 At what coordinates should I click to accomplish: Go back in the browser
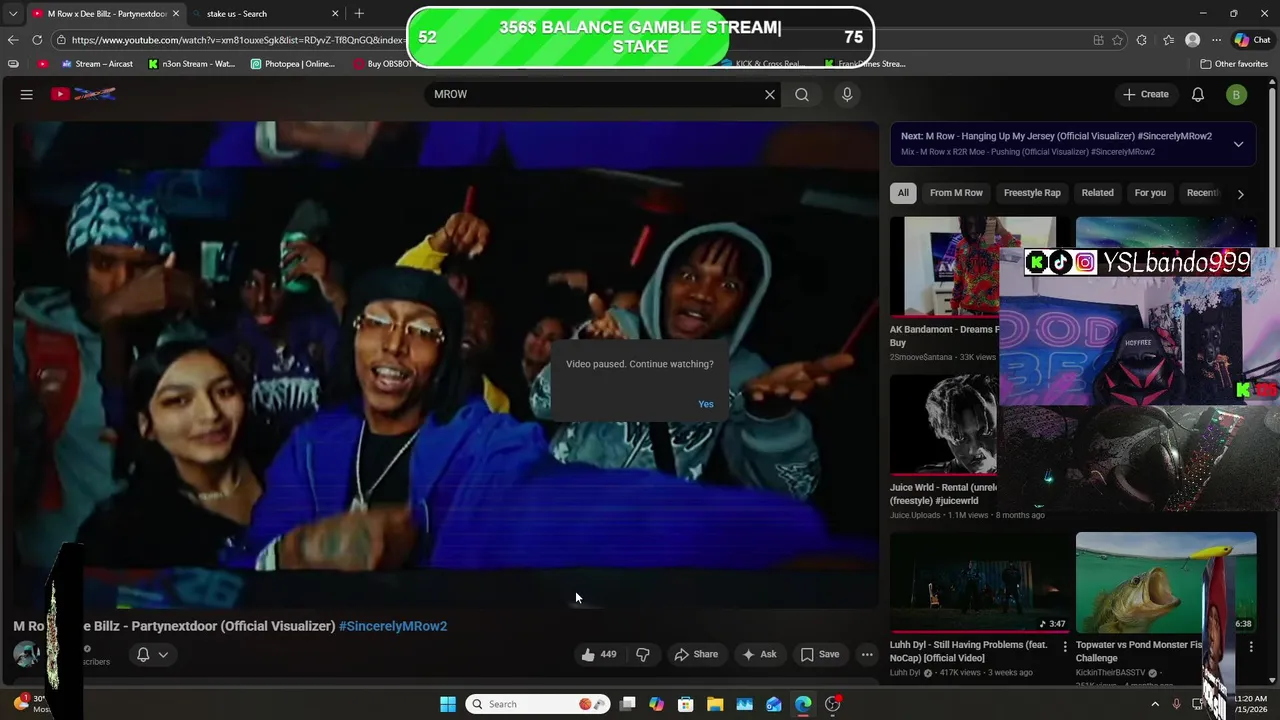(x=13, y=40)
